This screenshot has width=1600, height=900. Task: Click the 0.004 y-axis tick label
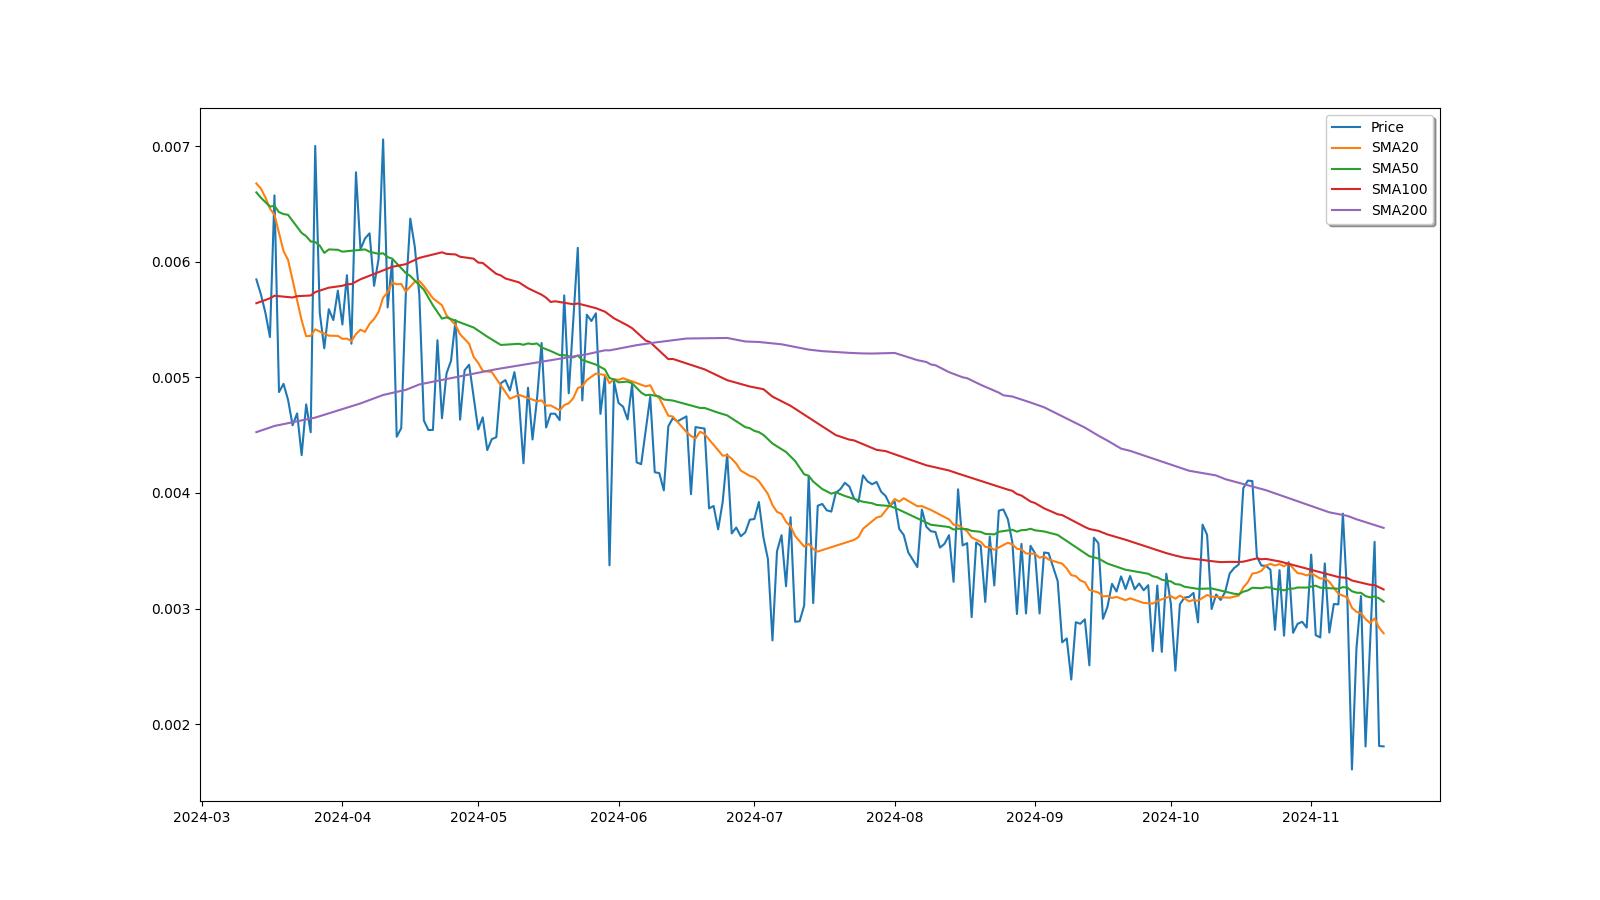tap(170, 494)
